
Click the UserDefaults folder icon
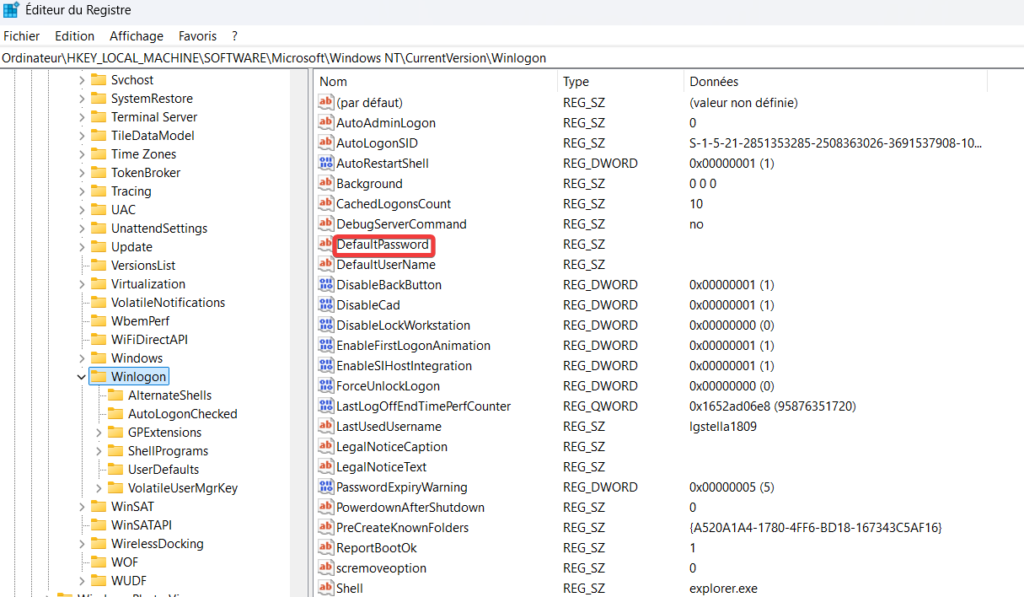[116, 469]
